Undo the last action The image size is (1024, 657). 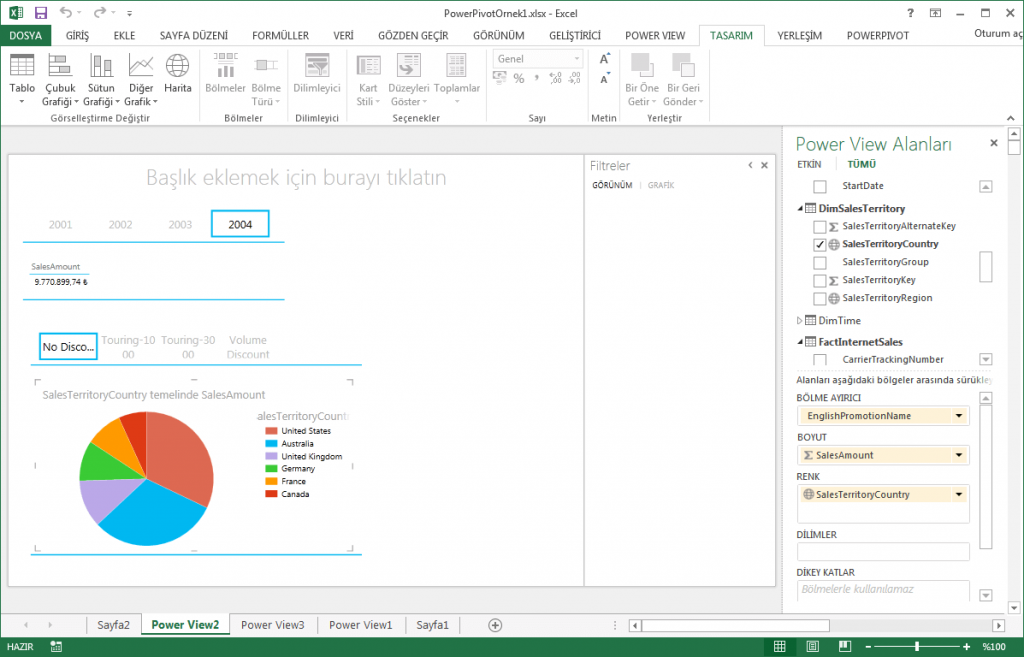click(x=65, y=12)
